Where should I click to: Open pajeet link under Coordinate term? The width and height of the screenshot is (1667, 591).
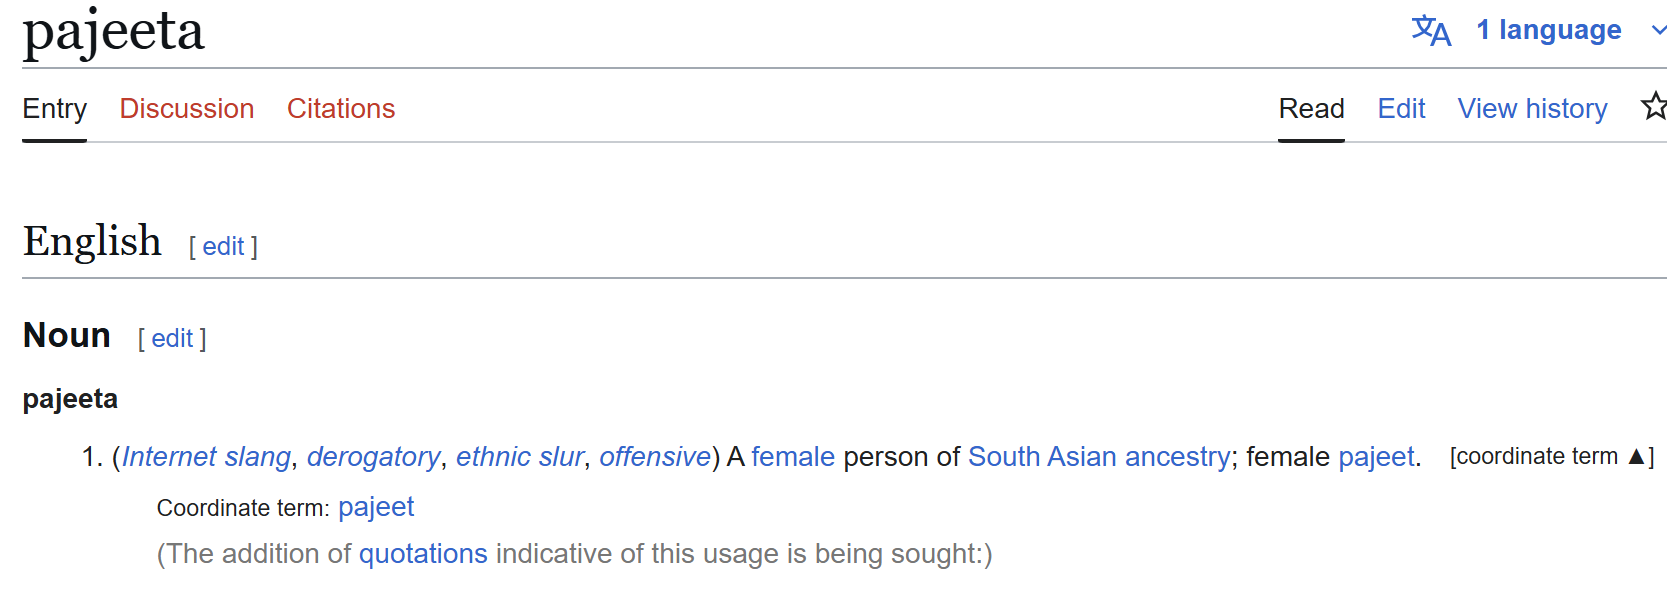[x=376, y=507]
